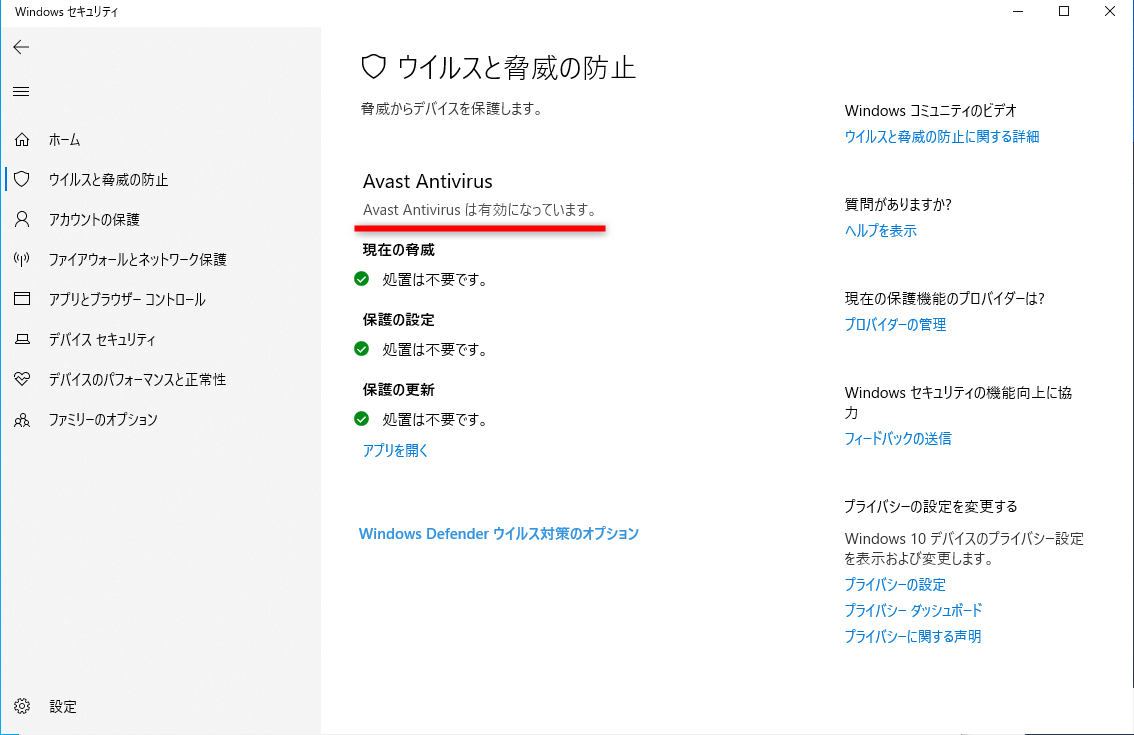Open プライバシー ダッシュボード

point(911,610)
